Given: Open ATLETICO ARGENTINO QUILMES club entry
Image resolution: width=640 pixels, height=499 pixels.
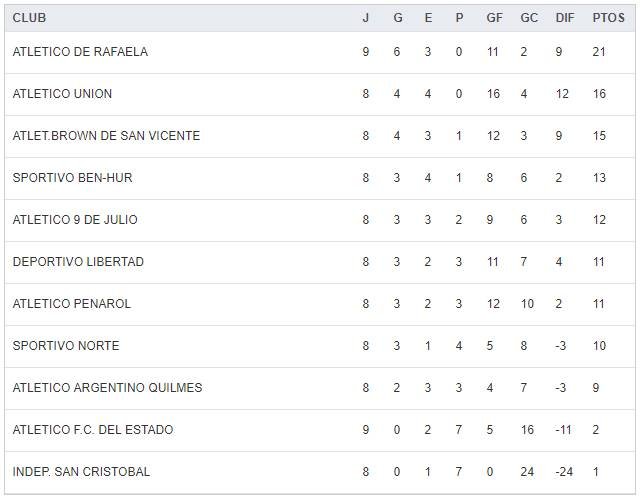Looking at the screenshot, I should [107, 388].
